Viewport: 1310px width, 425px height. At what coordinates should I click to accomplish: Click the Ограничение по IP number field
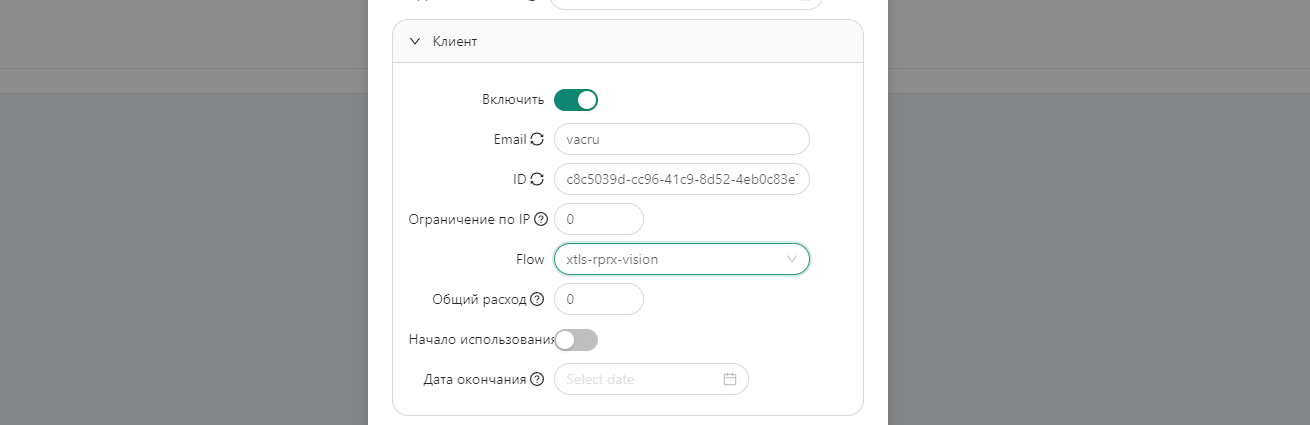coord(599,219)
